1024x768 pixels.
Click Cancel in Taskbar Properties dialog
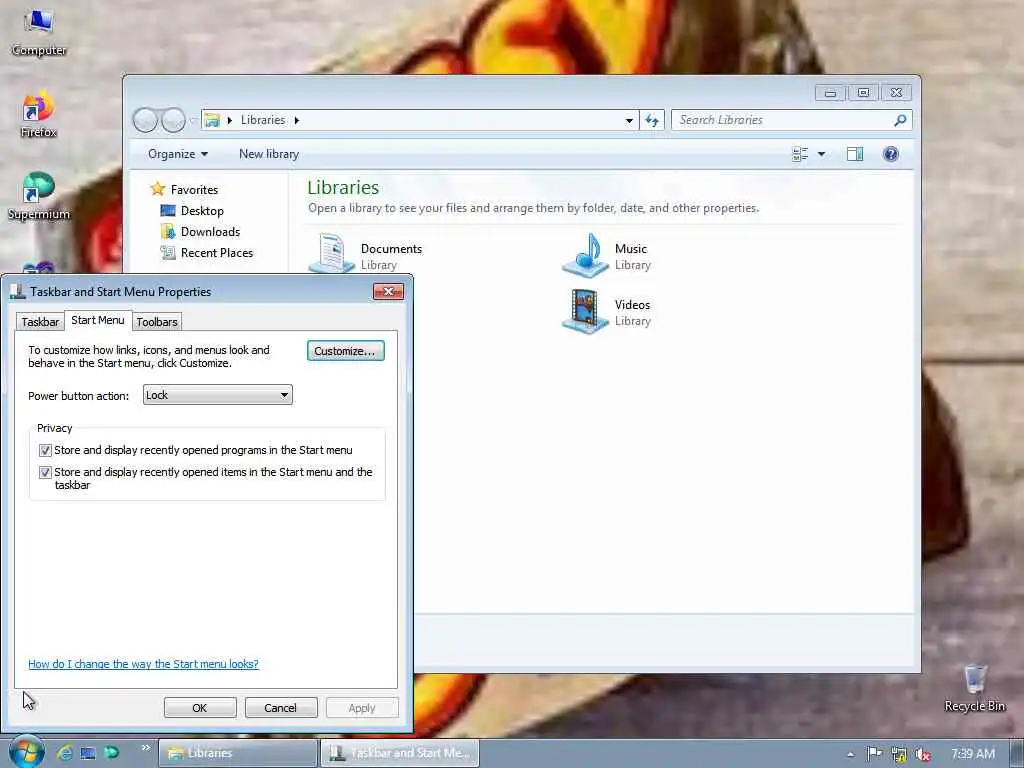[281, 708]
